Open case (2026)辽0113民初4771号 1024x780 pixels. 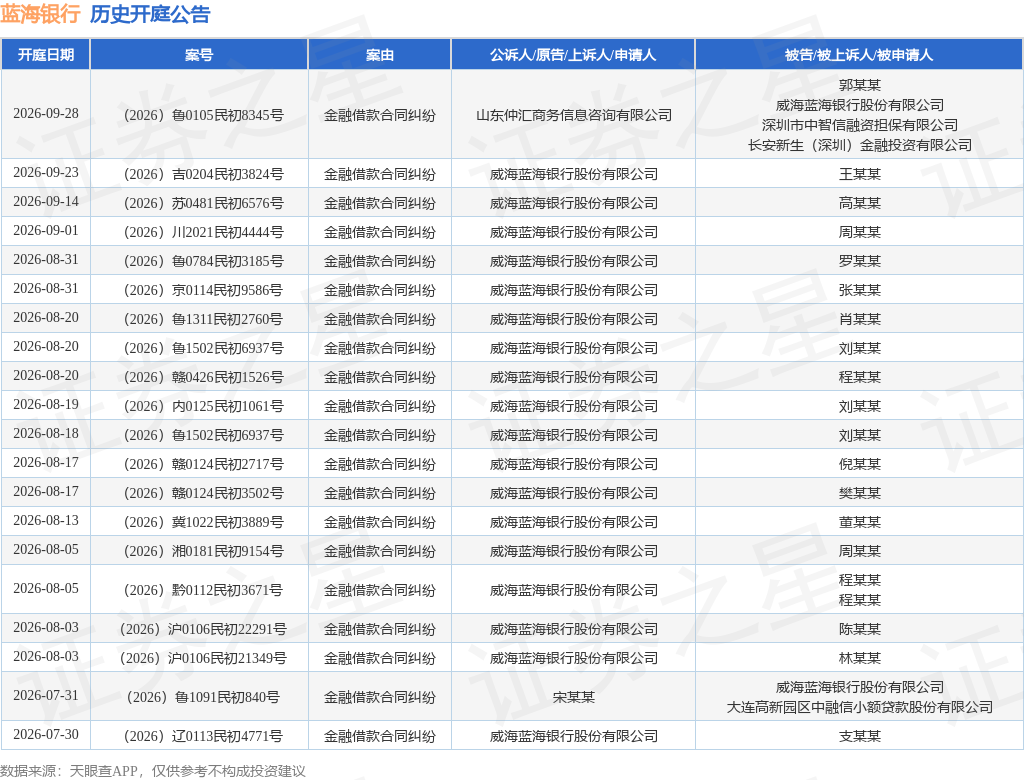[x=203, y=737]
